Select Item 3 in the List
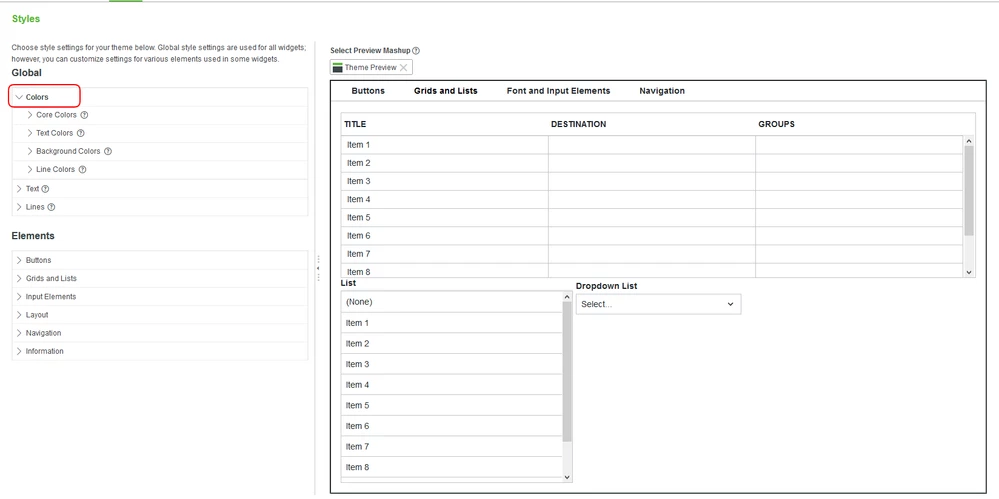This screenshot has height=499, width=999. point(452,365)
